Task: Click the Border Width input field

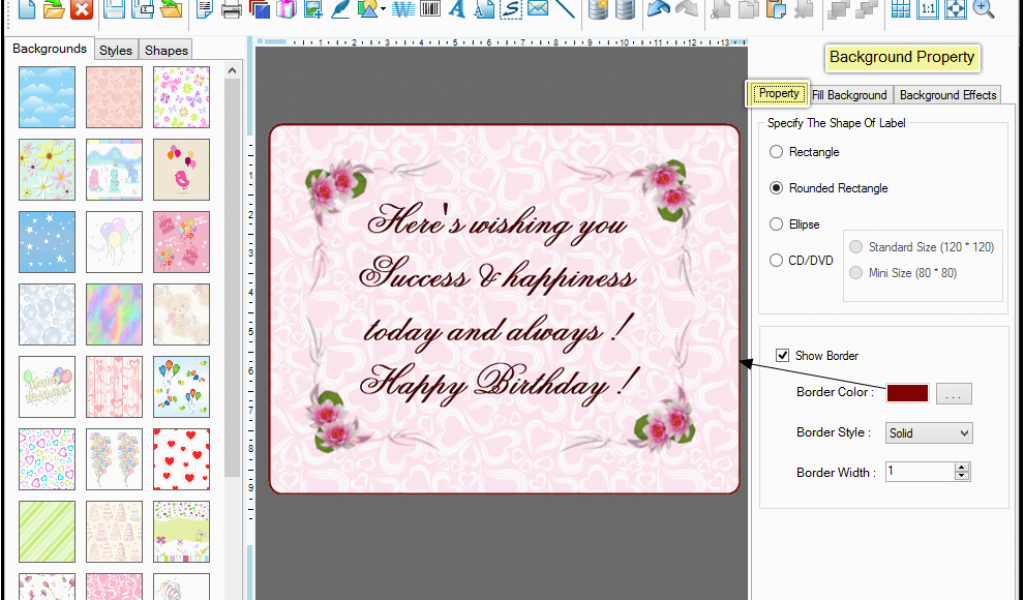Action: tap(920, 471)
